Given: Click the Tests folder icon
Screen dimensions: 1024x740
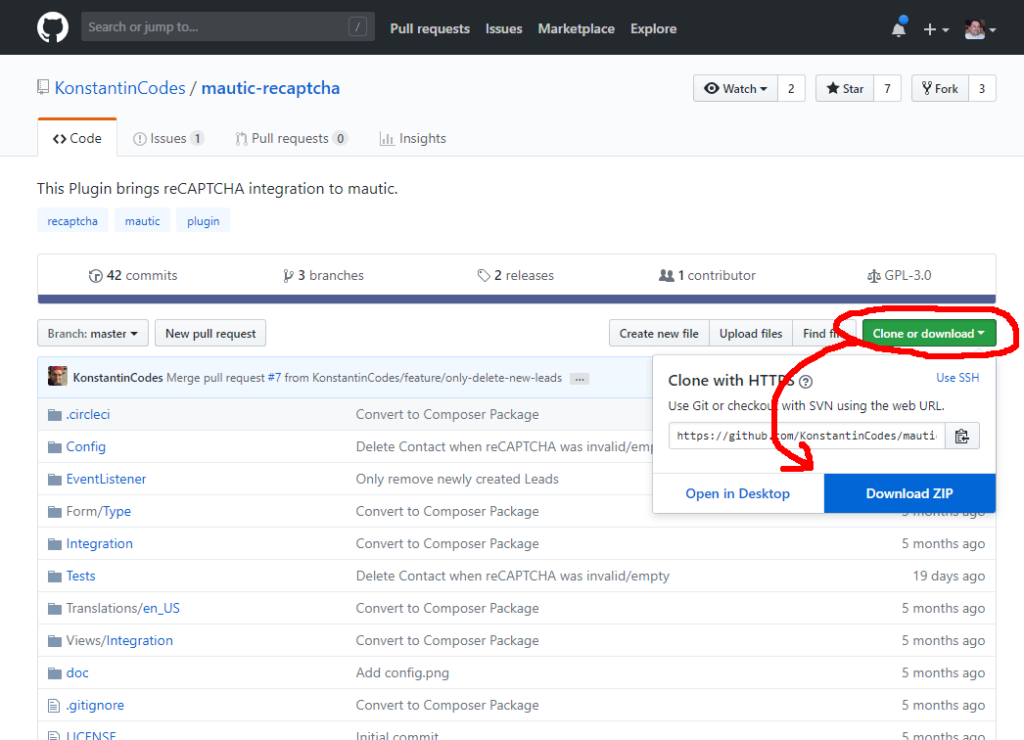Looking at the screenshot, I should (55, 577).
